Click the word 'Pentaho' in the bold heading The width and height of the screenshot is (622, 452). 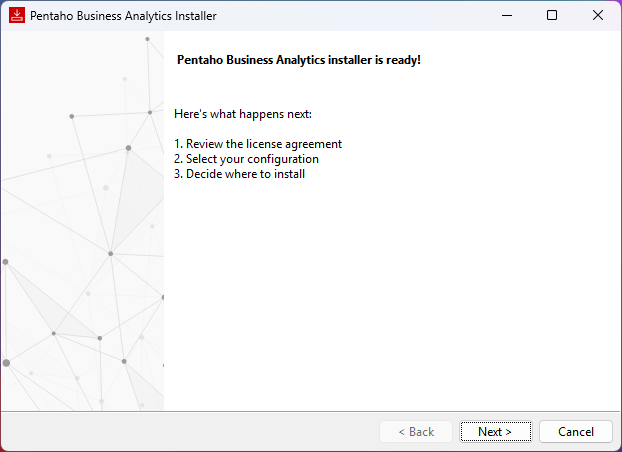point(199,60)
